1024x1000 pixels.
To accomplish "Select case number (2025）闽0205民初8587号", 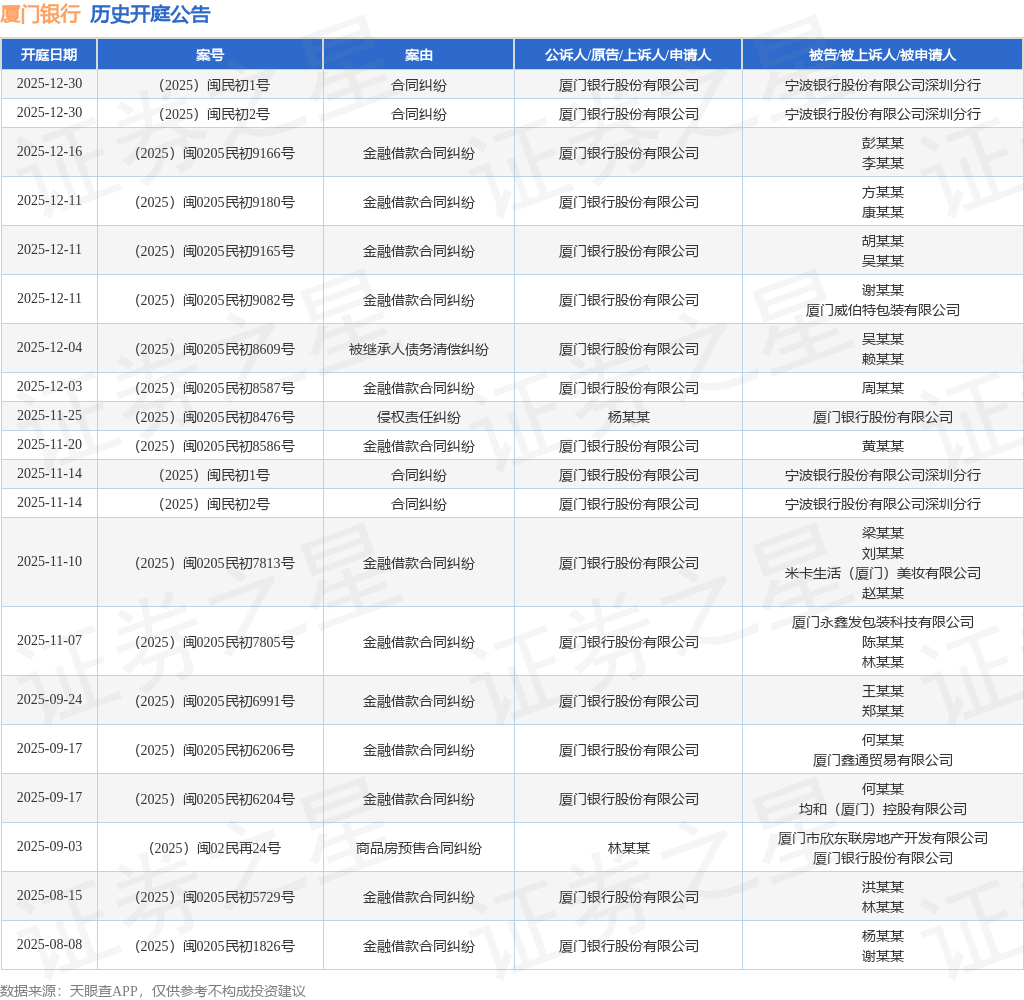I will pos(215,388).
